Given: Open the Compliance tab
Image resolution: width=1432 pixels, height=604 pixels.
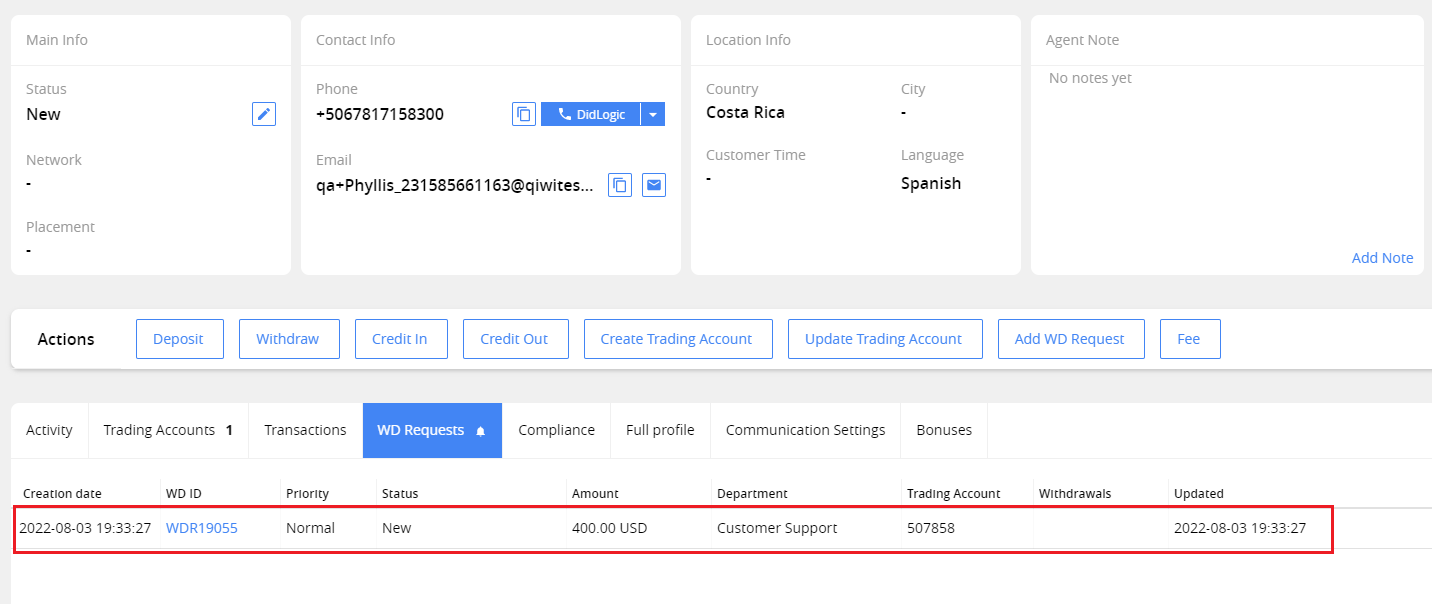Looking at the screenshot, I should pyautogui.click(x=556, y=430).
